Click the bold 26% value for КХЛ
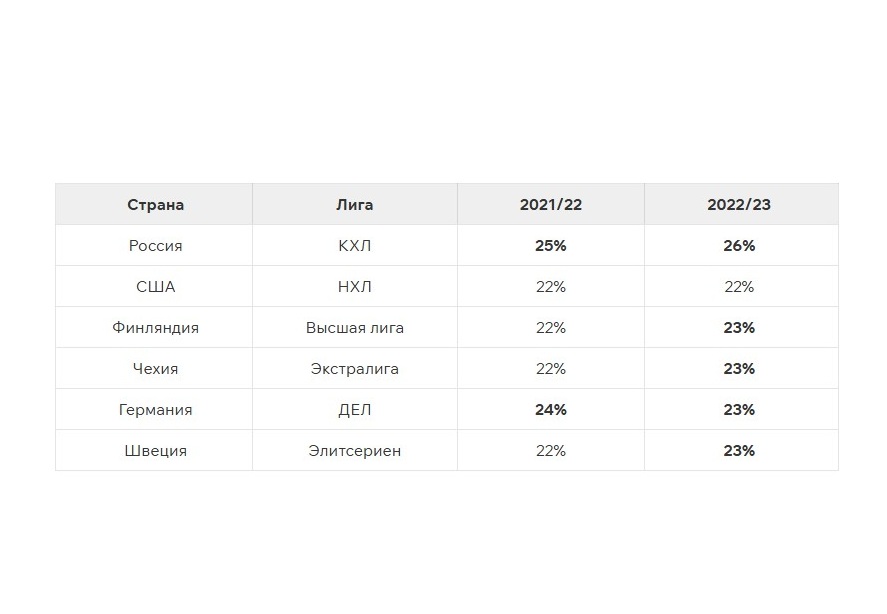 tap(739, 246)
